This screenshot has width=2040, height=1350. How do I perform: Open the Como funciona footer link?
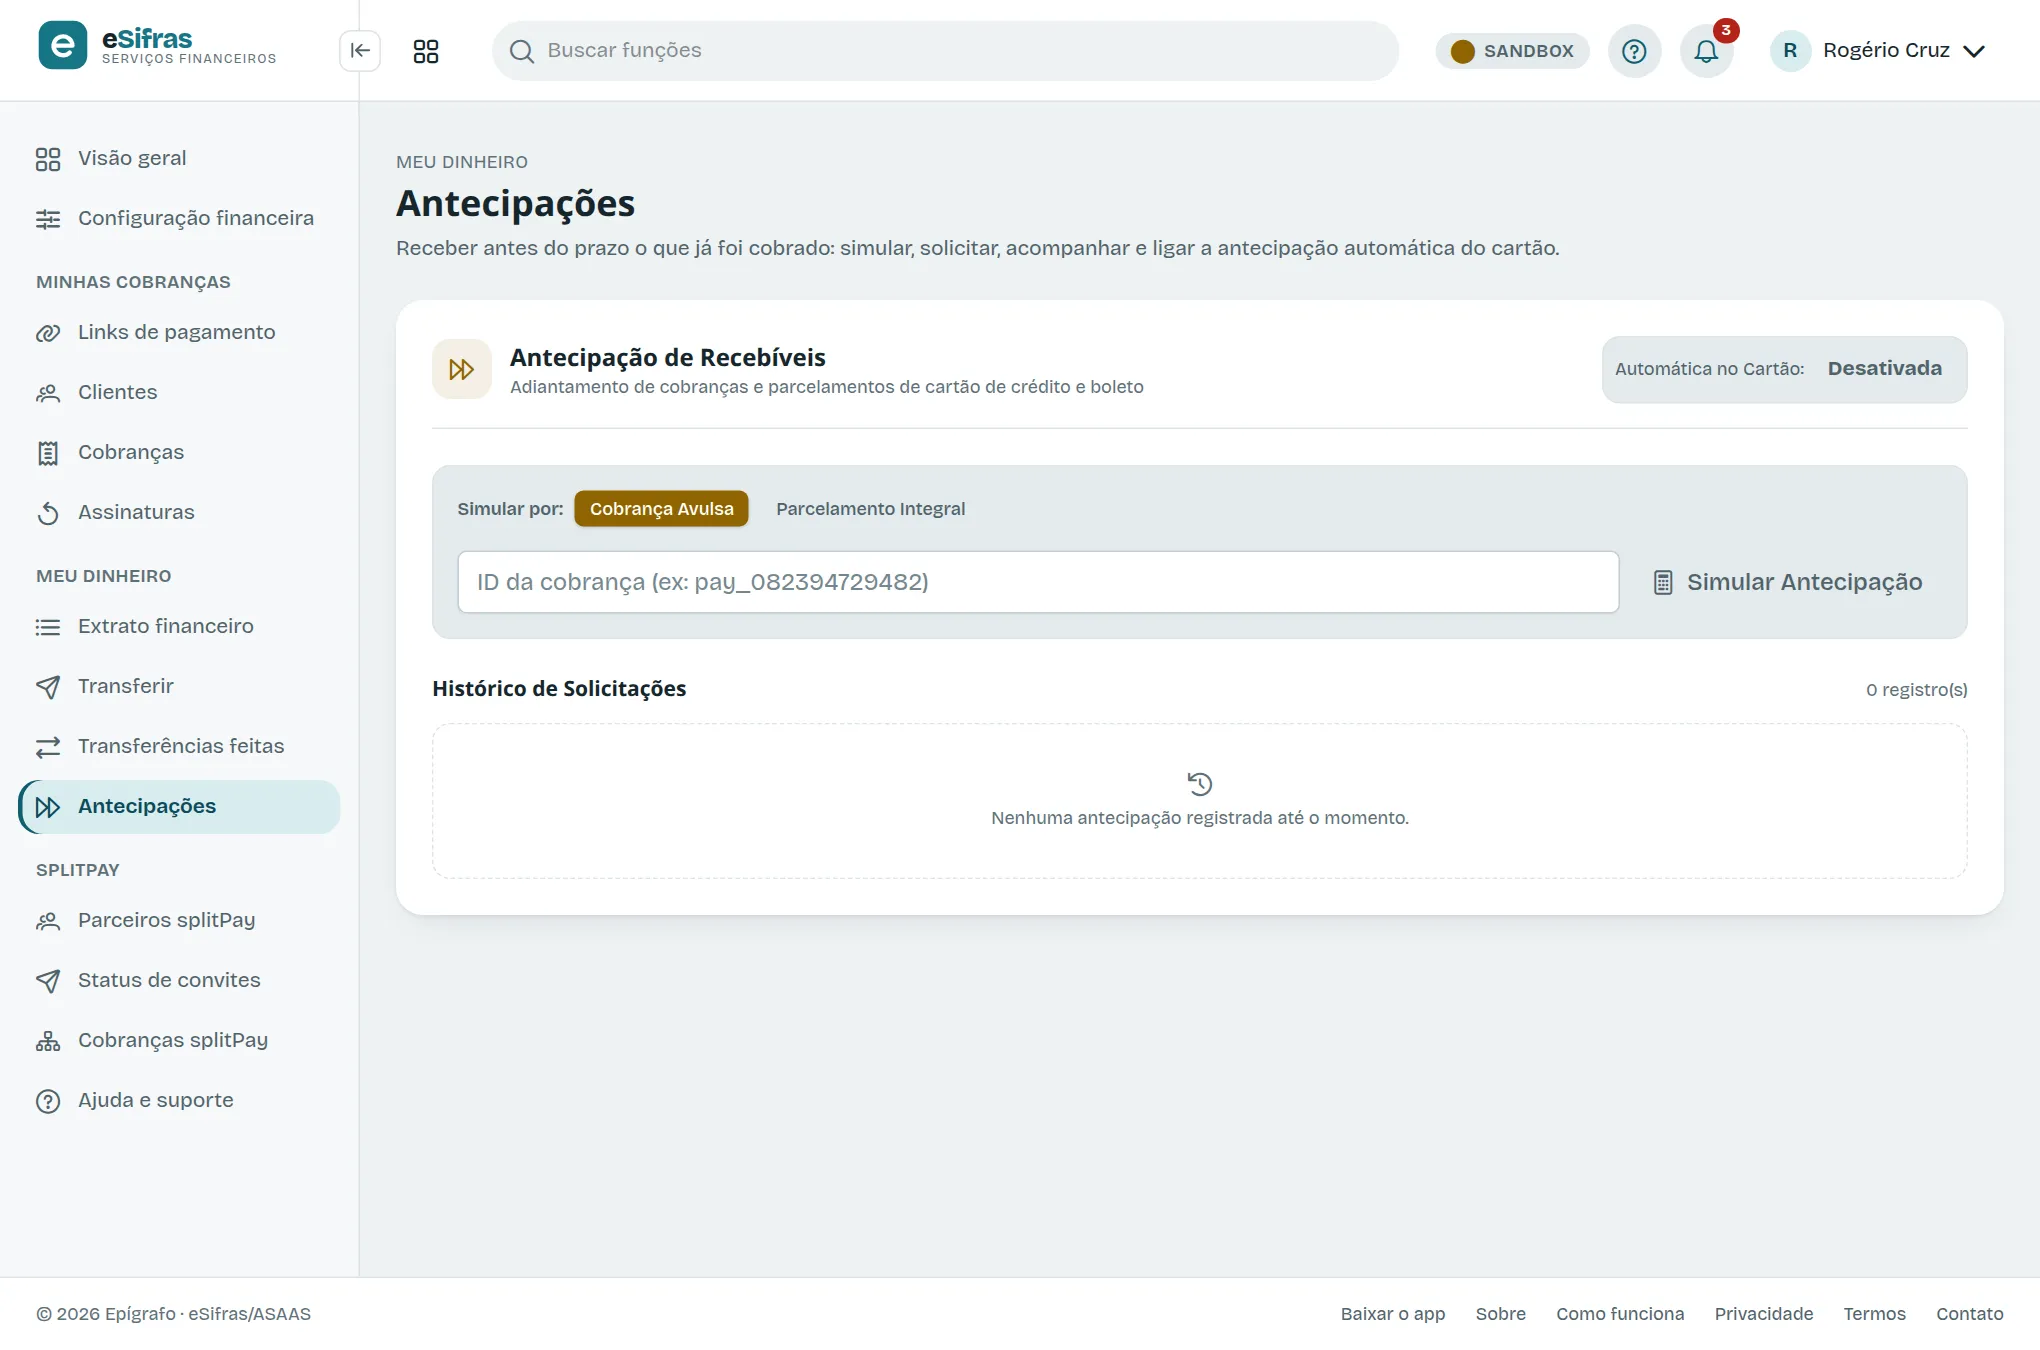pos(1620,1314)
